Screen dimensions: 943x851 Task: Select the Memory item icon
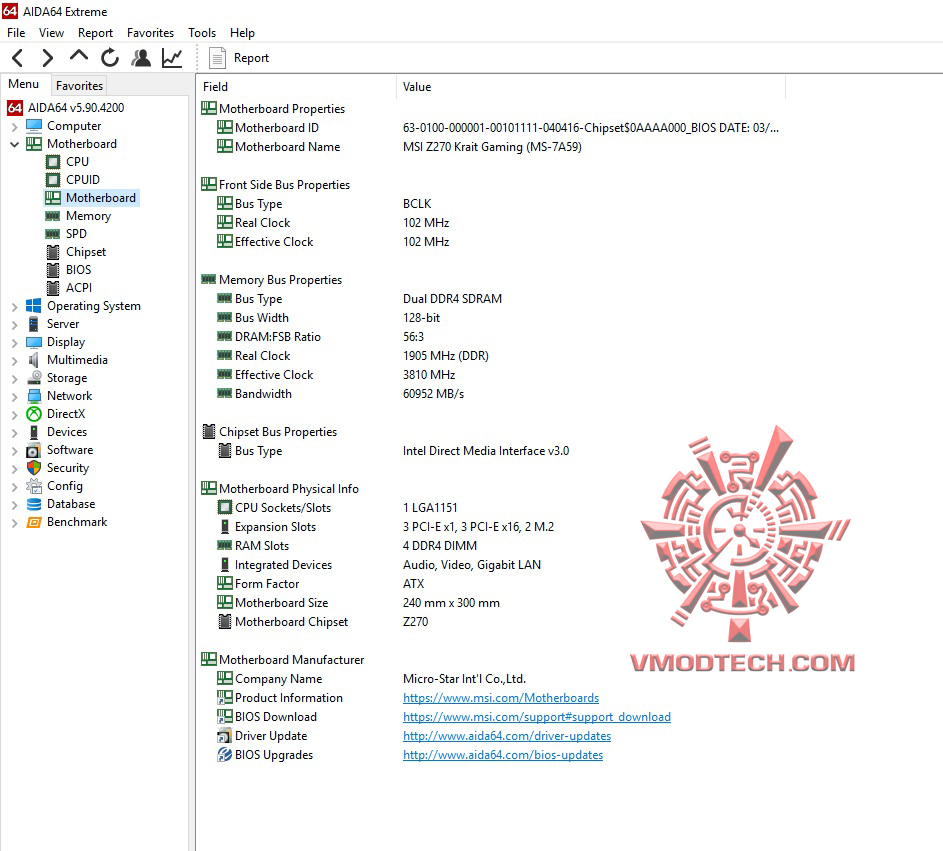coord(53,216)
